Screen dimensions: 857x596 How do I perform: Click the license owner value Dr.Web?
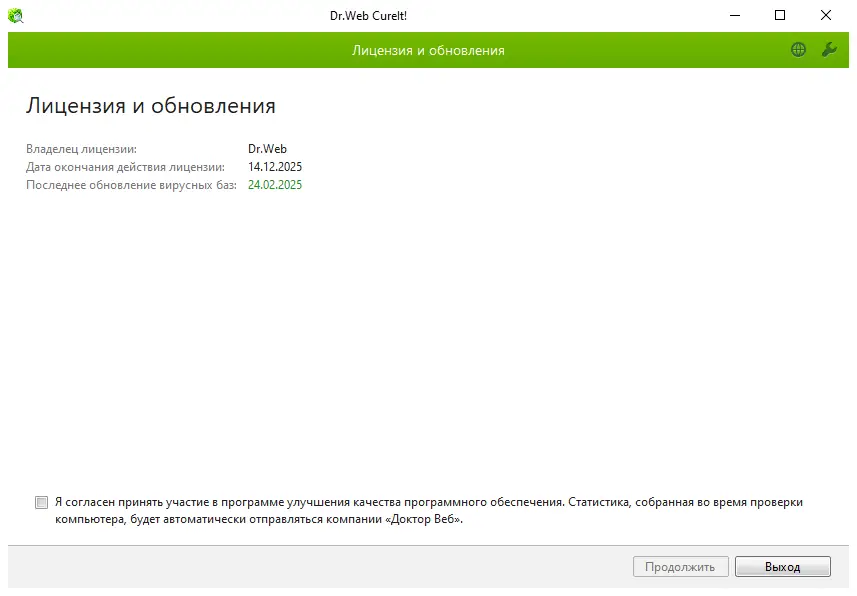click(x=267, y=149)
